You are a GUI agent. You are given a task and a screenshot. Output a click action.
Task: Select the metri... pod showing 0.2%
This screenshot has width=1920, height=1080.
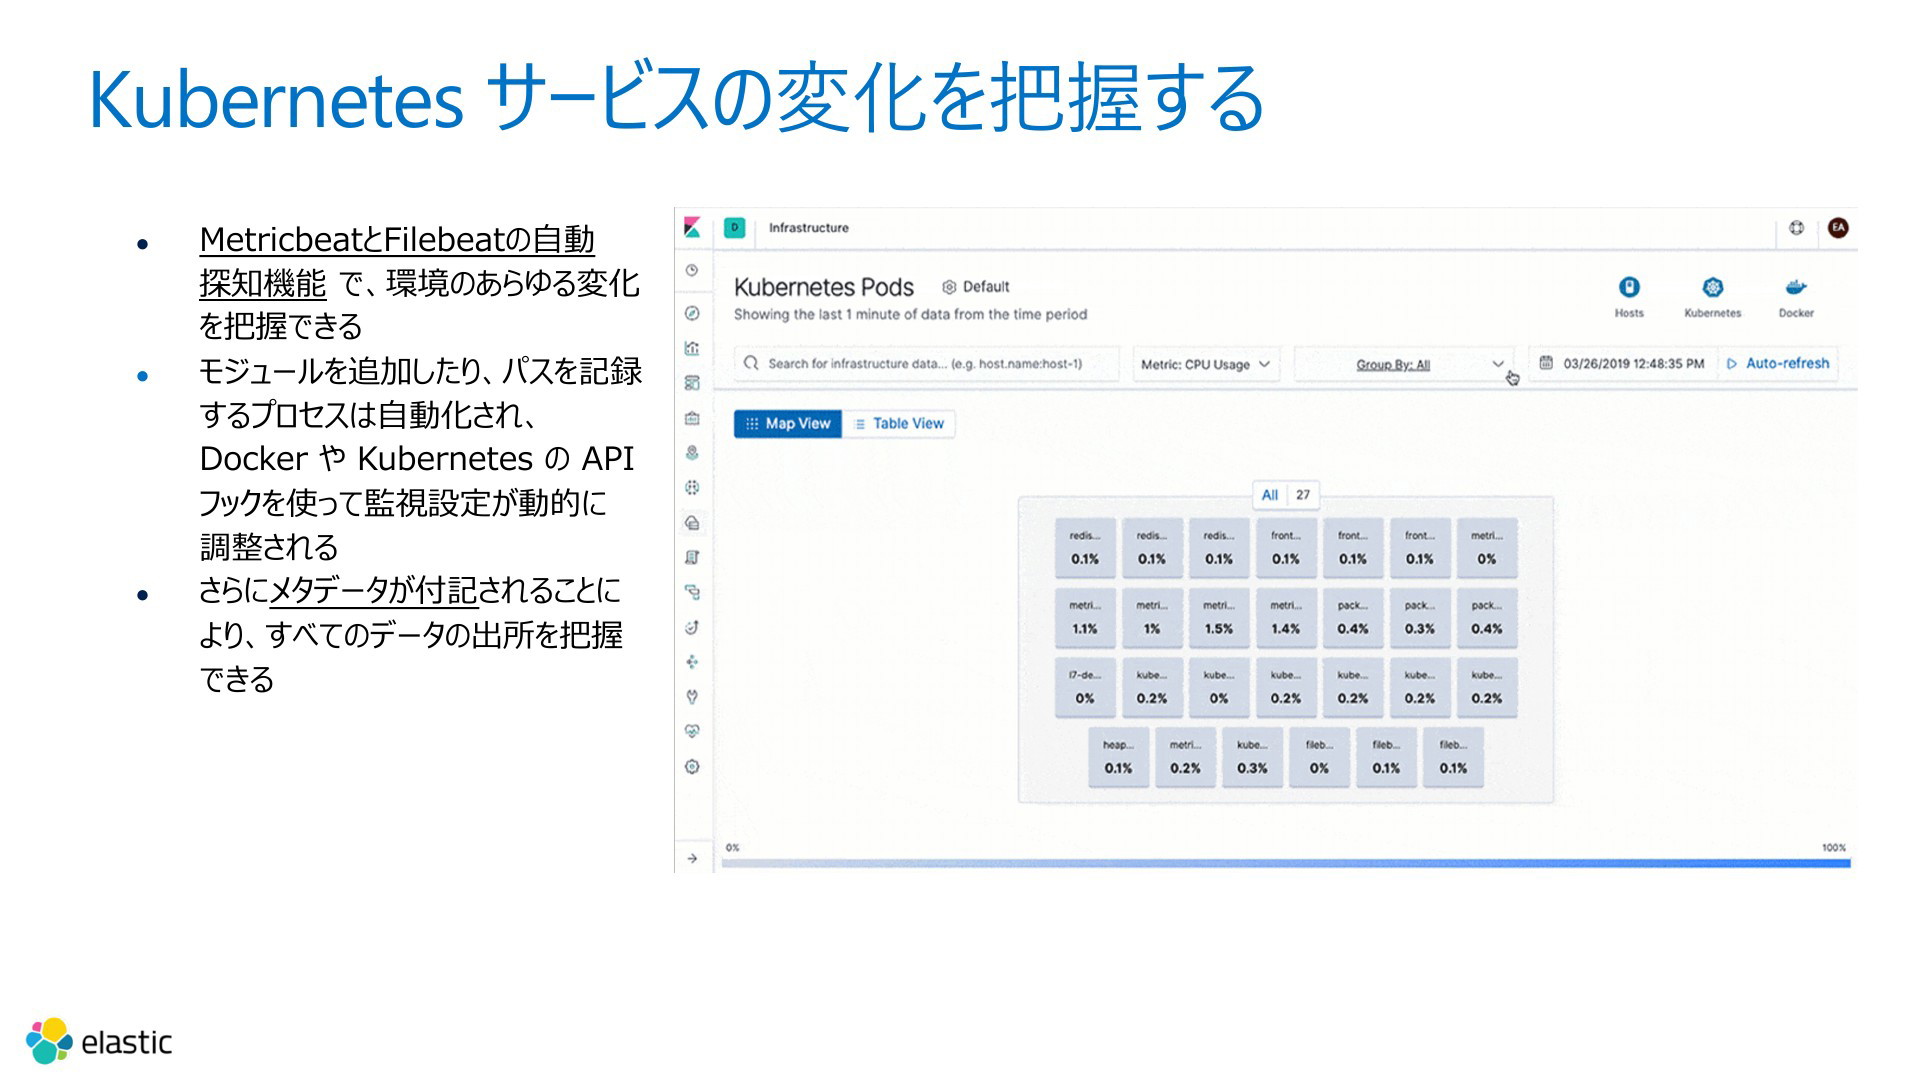(x=1185, y=757)
